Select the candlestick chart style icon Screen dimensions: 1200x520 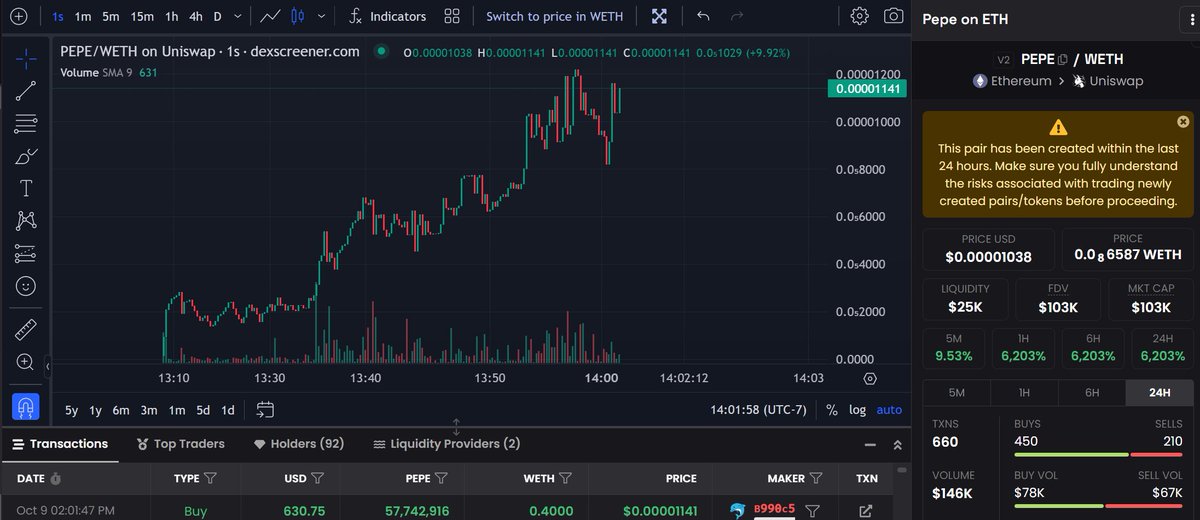[297, 16]
